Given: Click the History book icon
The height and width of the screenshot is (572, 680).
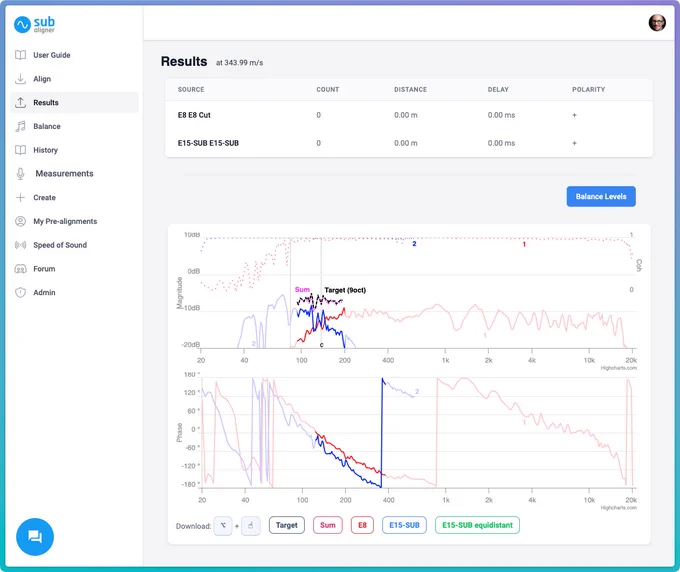Looking at the screenshot, I should point(20,150).
